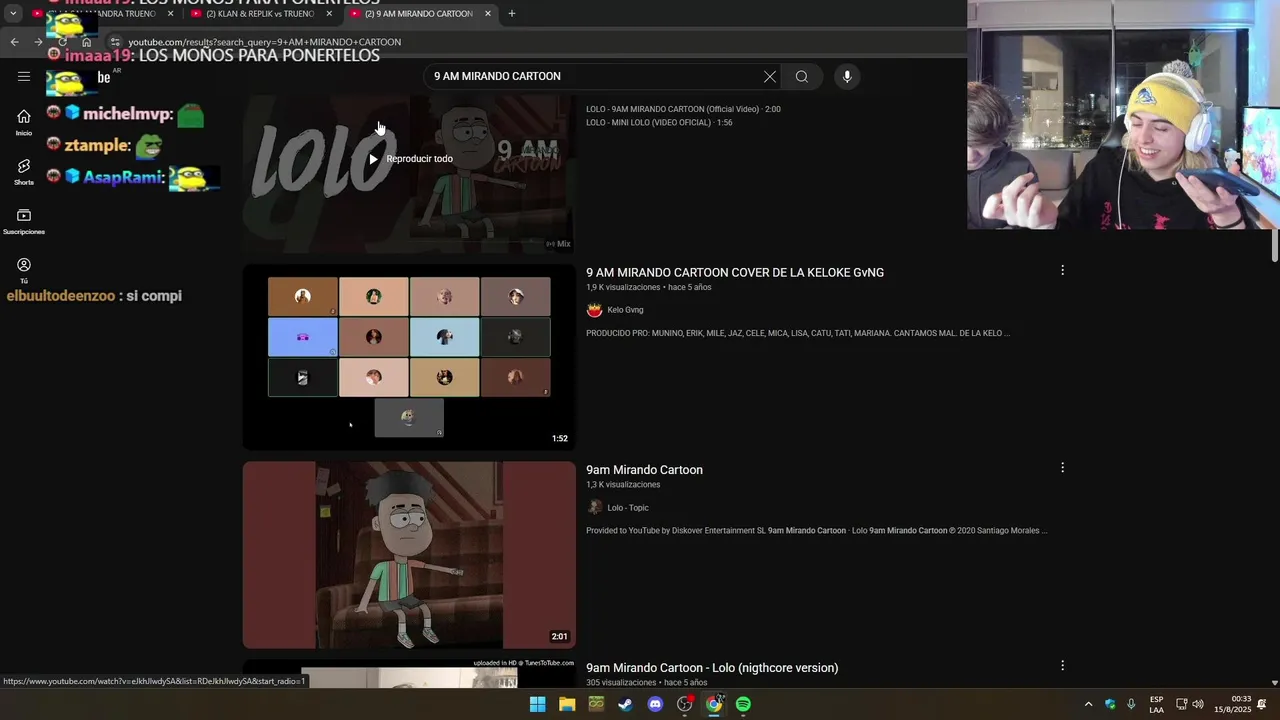Open site information icon in address bar
This screenshot has width=1280, height=720.
(115, 42)
